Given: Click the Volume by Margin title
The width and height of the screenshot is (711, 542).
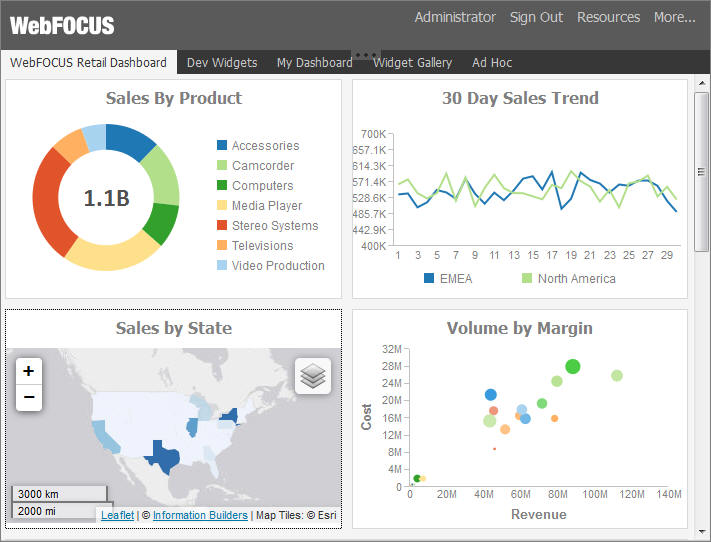Looking at the screenshot, I should [520, 328].
